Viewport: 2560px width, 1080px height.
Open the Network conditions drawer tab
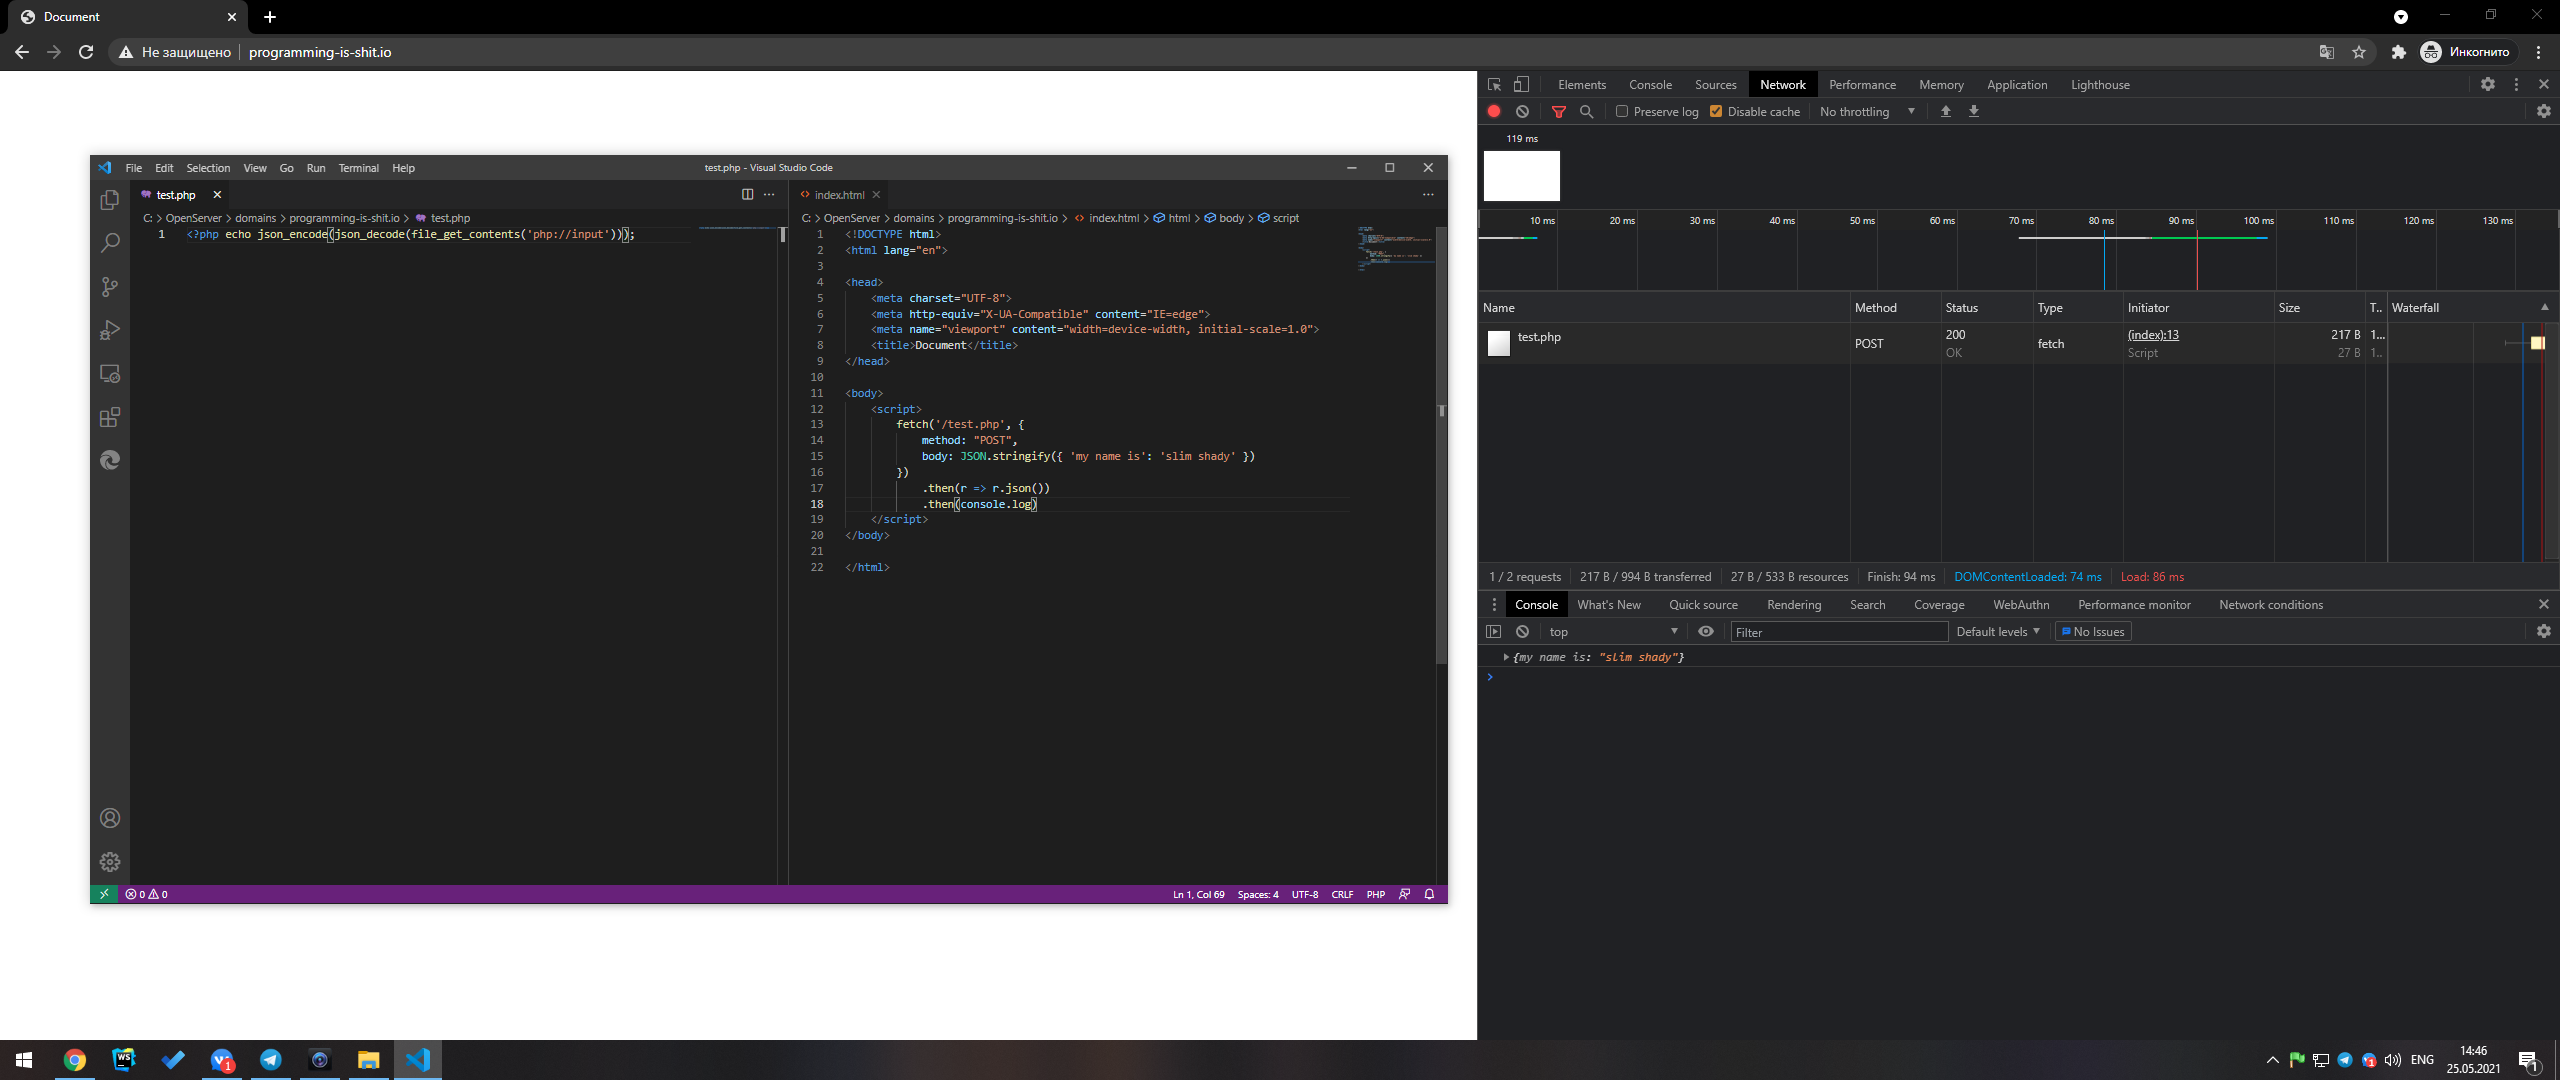tap(2271, 605)
